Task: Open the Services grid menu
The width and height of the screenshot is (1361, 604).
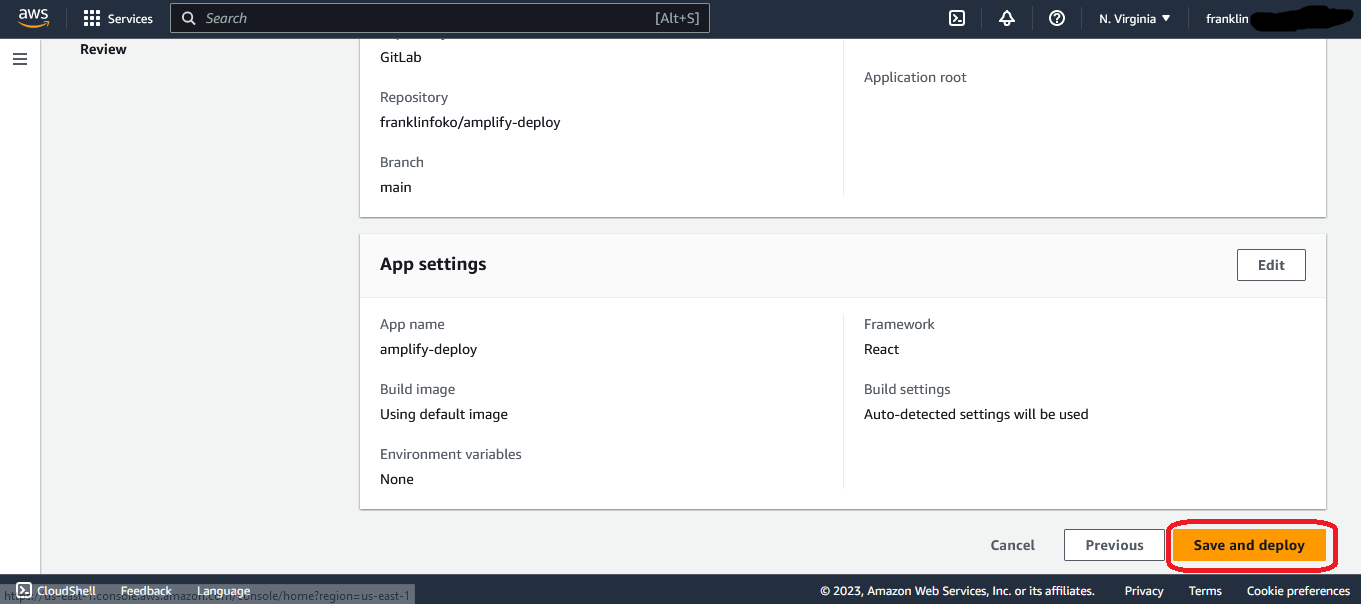Action: (118, 18)
